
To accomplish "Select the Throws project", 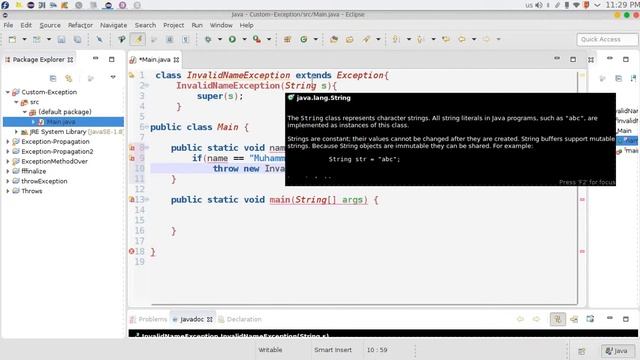I will coord(31,191).
